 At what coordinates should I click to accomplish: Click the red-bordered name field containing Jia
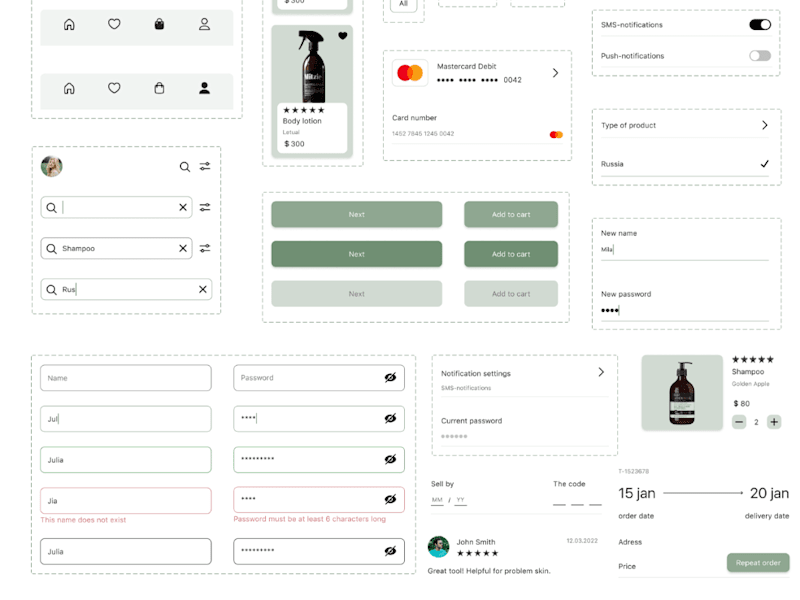click(126, 501)
